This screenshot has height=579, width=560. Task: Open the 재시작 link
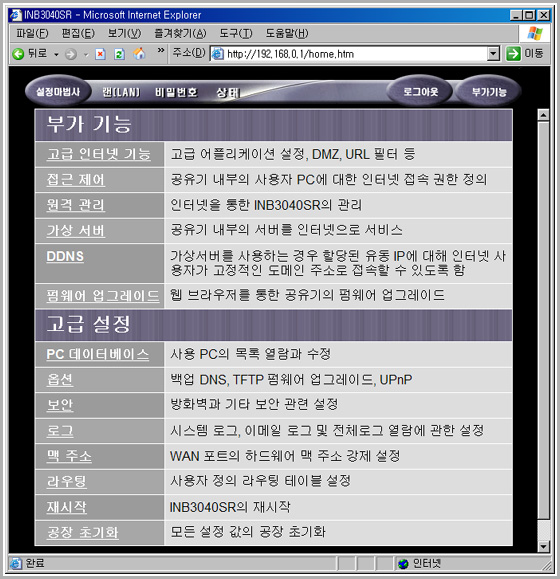[66, 507]
